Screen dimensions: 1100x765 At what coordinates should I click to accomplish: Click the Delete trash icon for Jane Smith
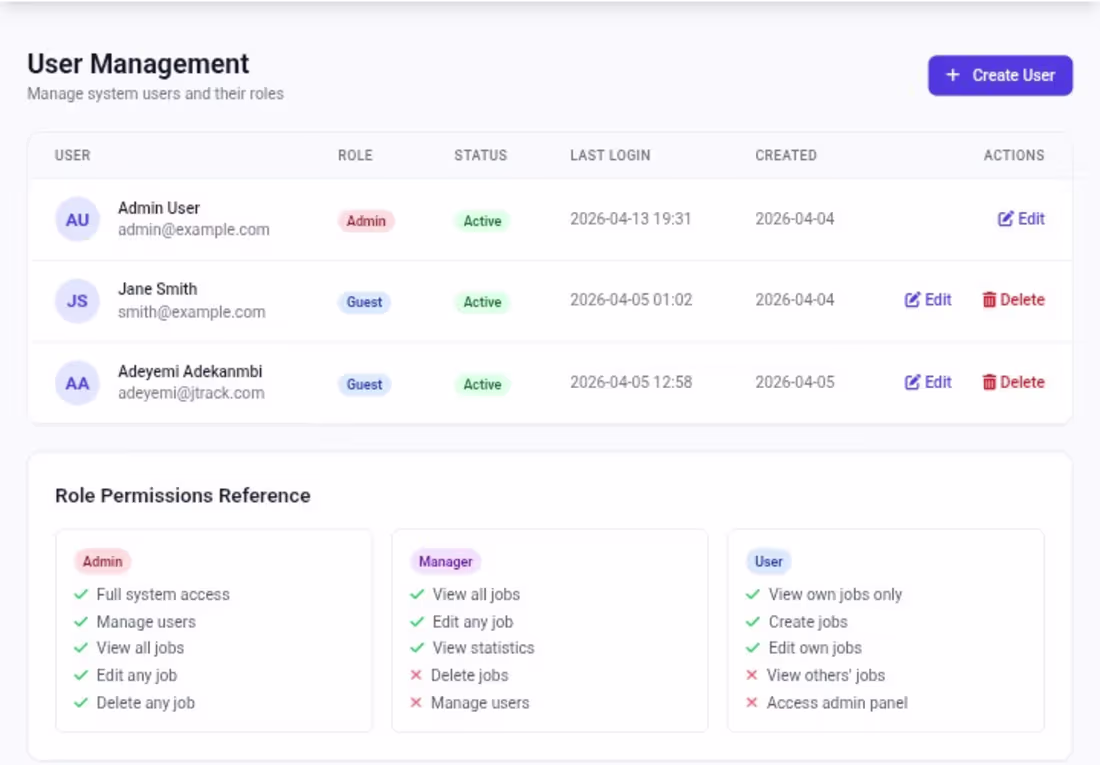(989, 300)
